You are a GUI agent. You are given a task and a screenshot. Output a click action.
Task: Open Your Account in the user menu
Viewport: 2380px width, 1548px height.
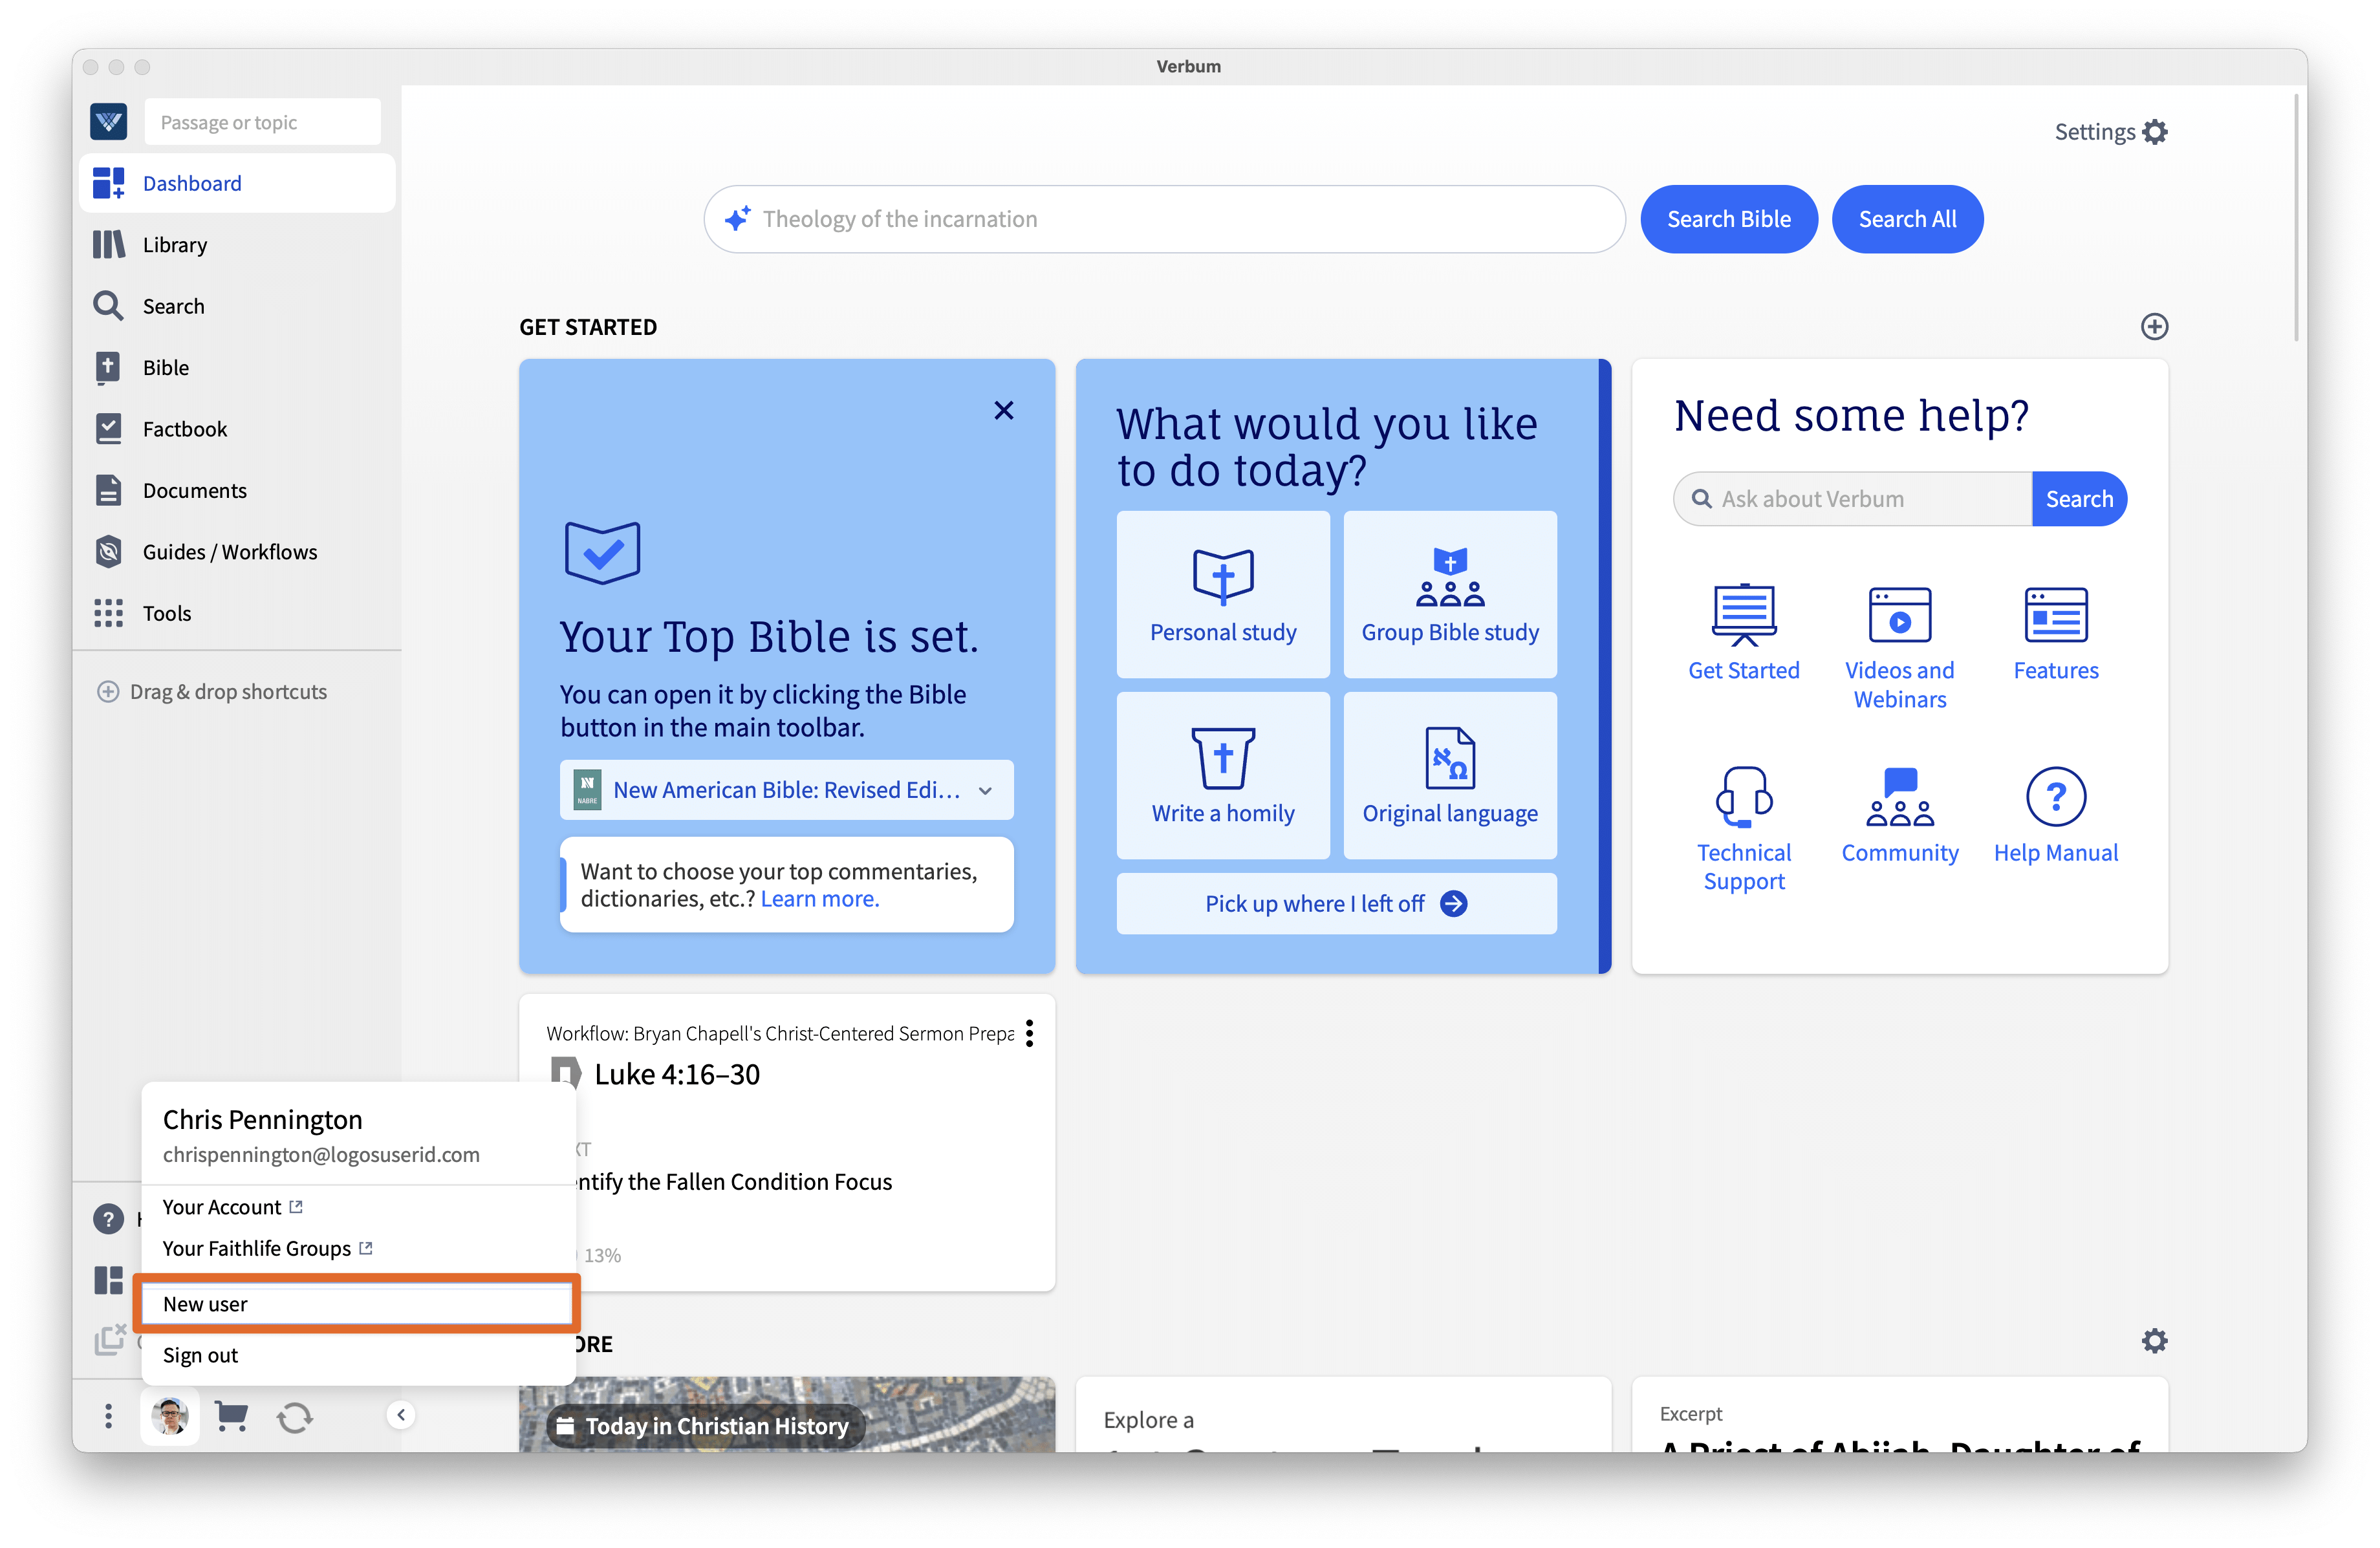[x=232, y=1208]
